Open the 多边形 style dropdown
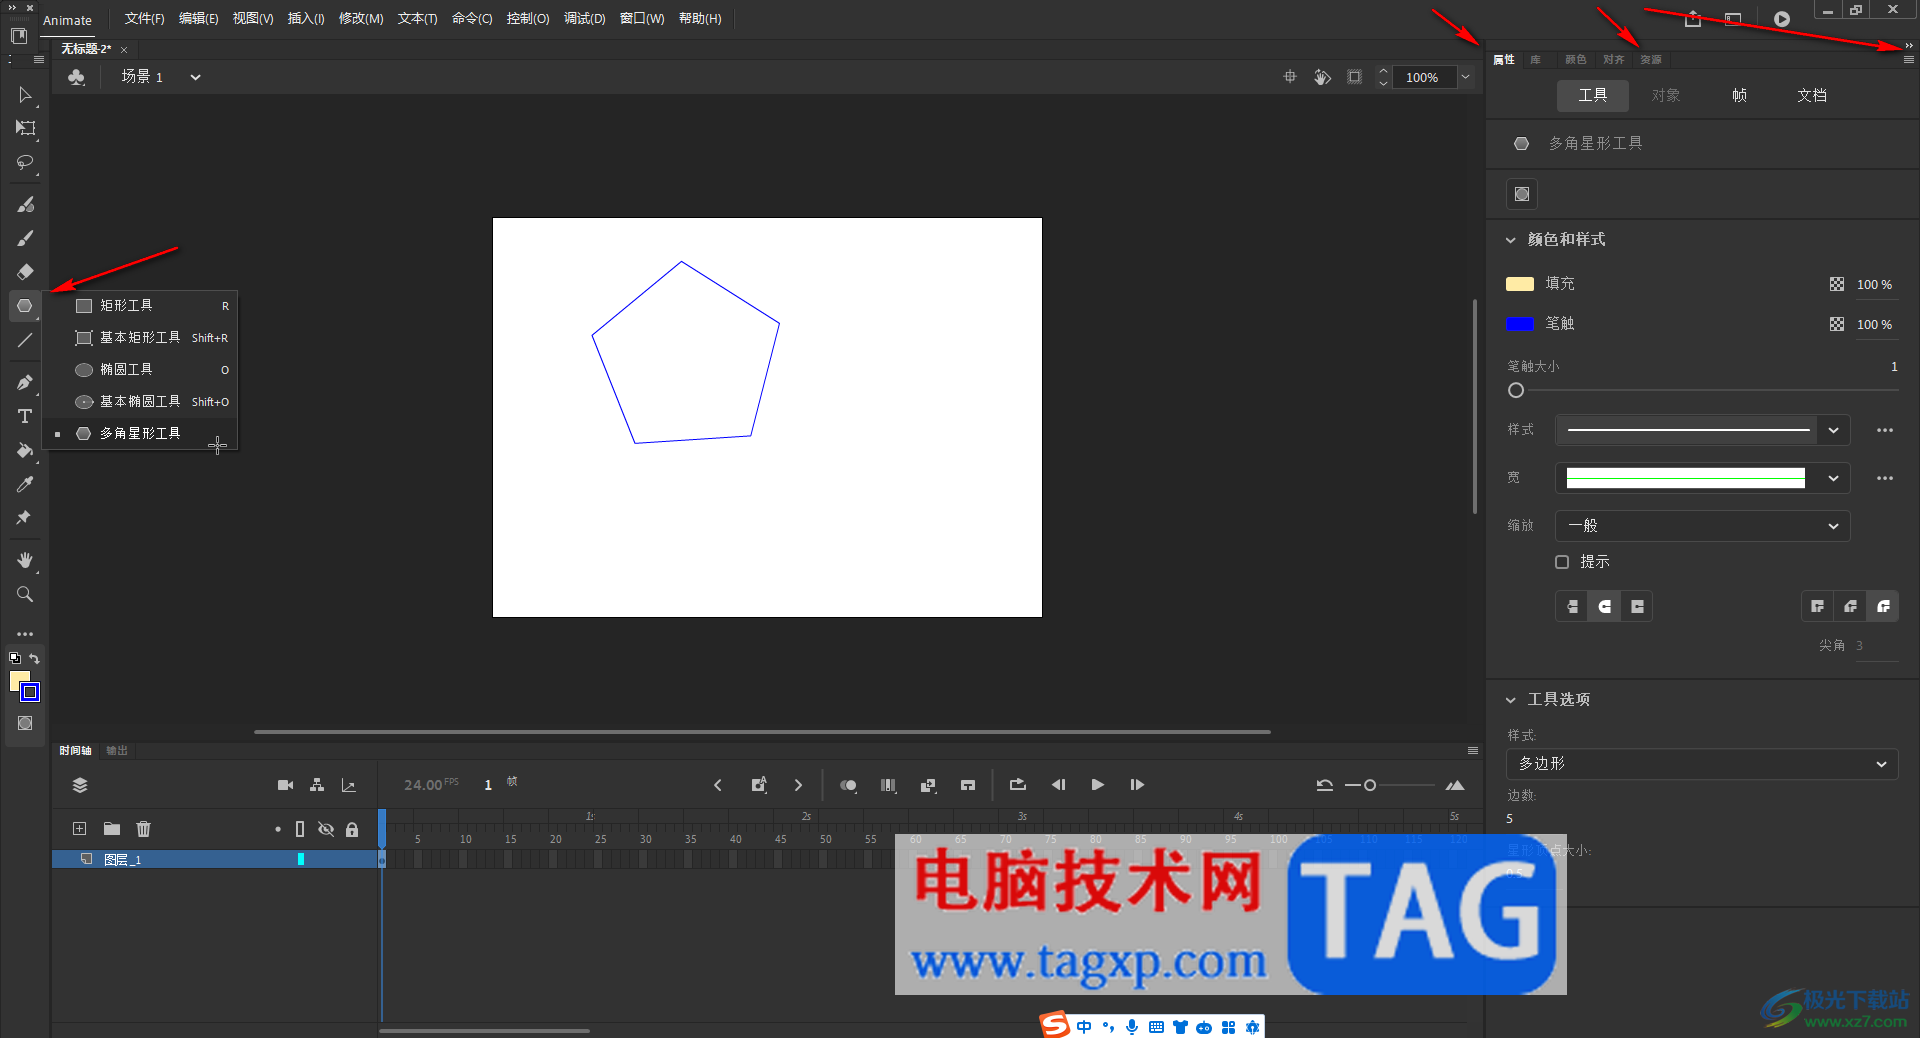Image resolution: width=1920 pixels, height=1038 pixels. tap(1702, 764)
